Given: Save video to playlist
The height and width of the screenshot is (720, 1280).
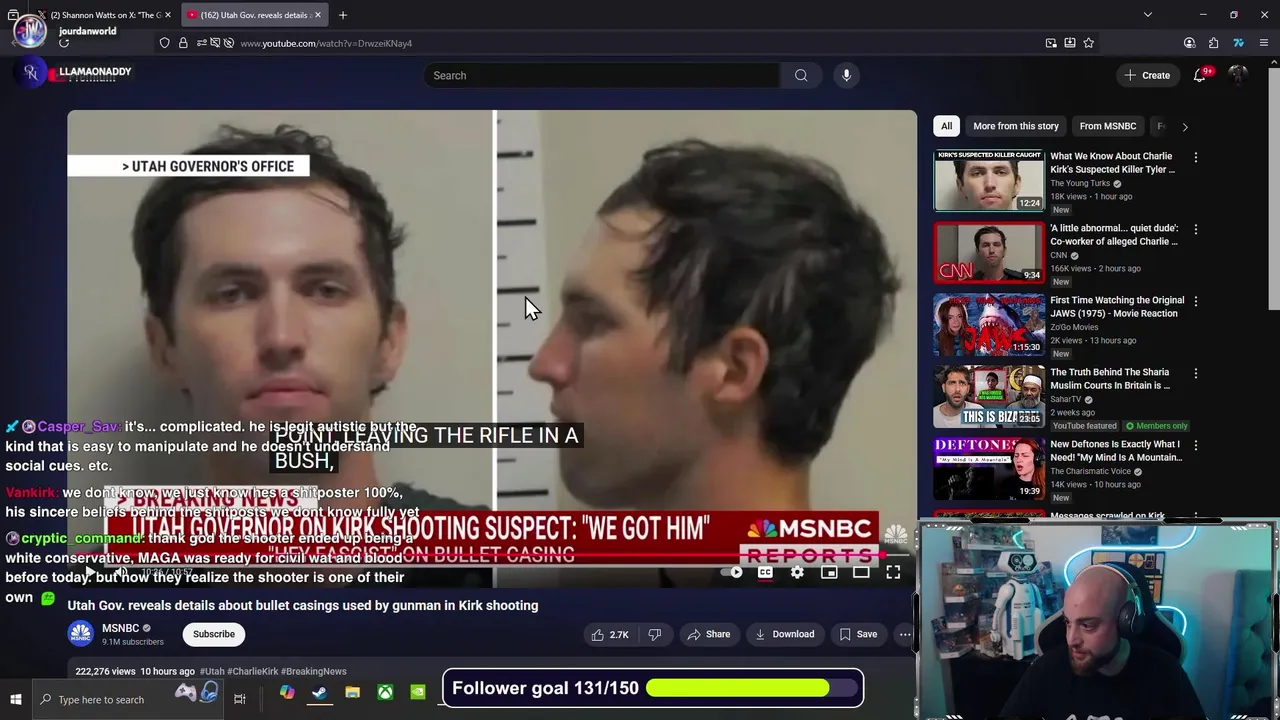Looking at the screenshot, I should coord(858,634).
